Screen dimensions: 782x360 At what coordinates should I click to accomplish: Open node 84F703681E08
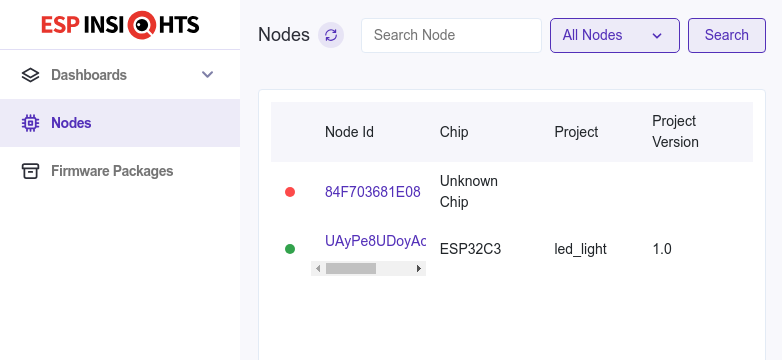coord(373,192)
